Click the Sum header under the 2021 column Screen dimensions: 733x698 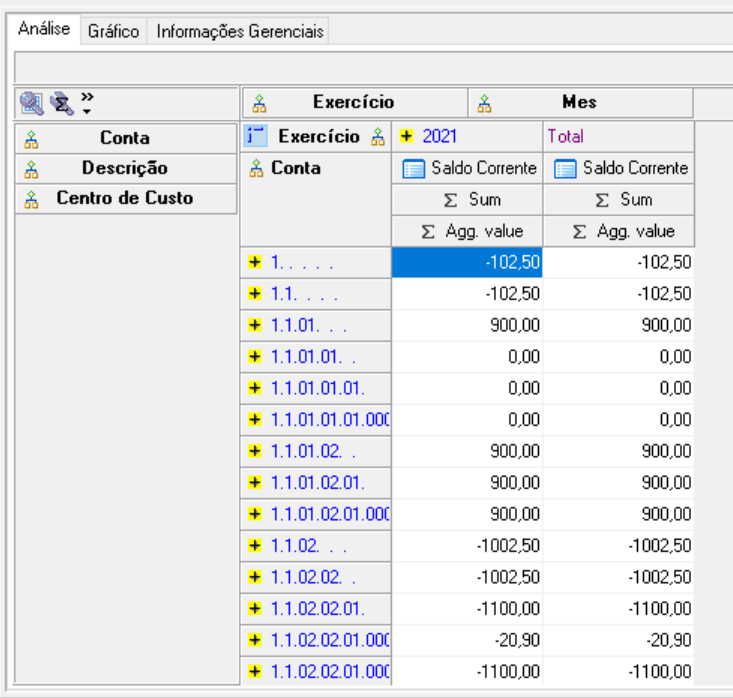467,200
